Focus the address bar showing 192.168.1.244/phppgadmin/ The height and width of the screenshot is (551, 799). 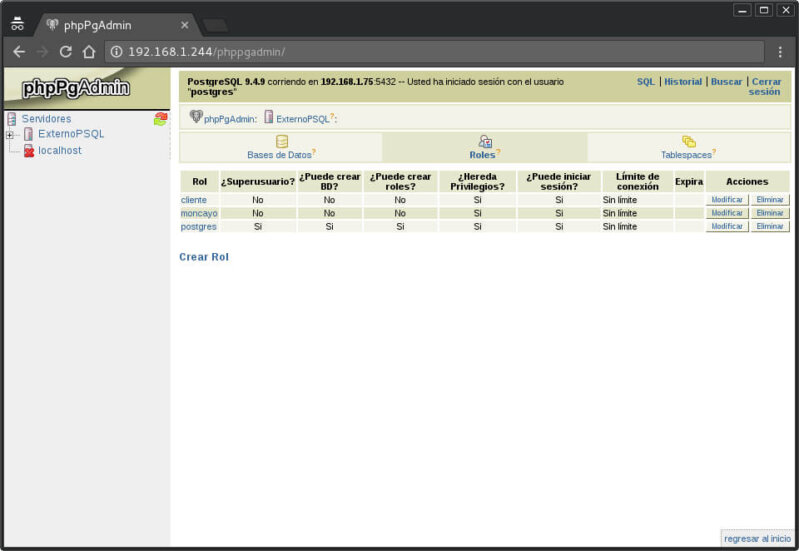pos(435,51)
